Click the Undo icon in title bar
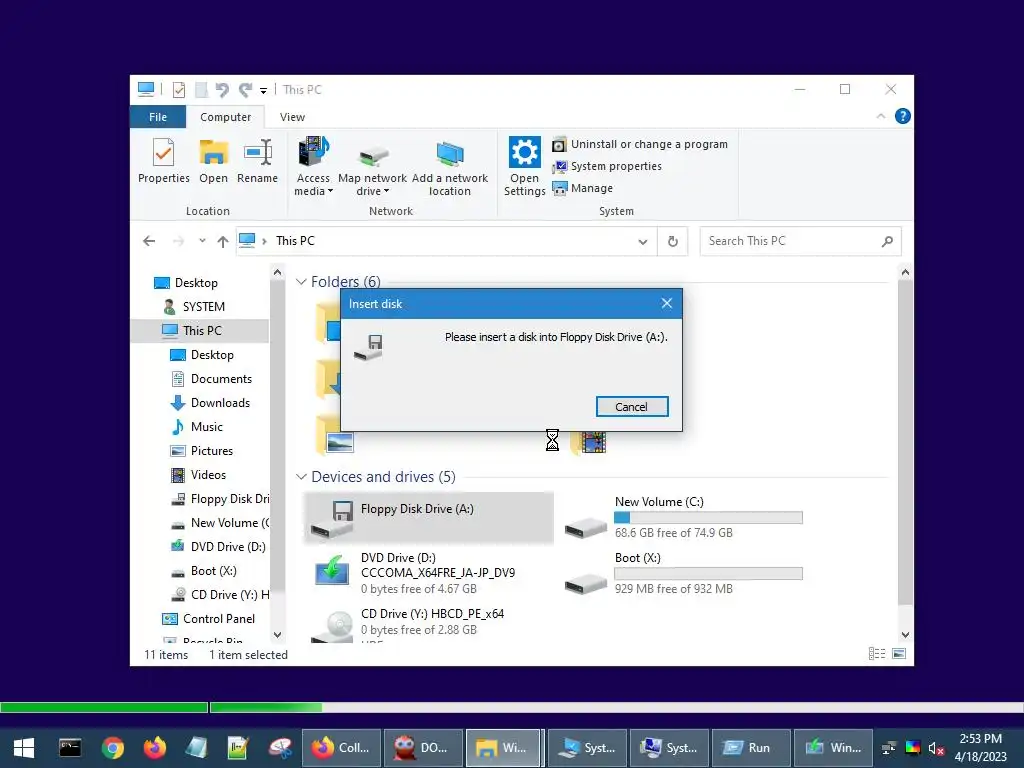1024x768 pixels. coord(222,89)
